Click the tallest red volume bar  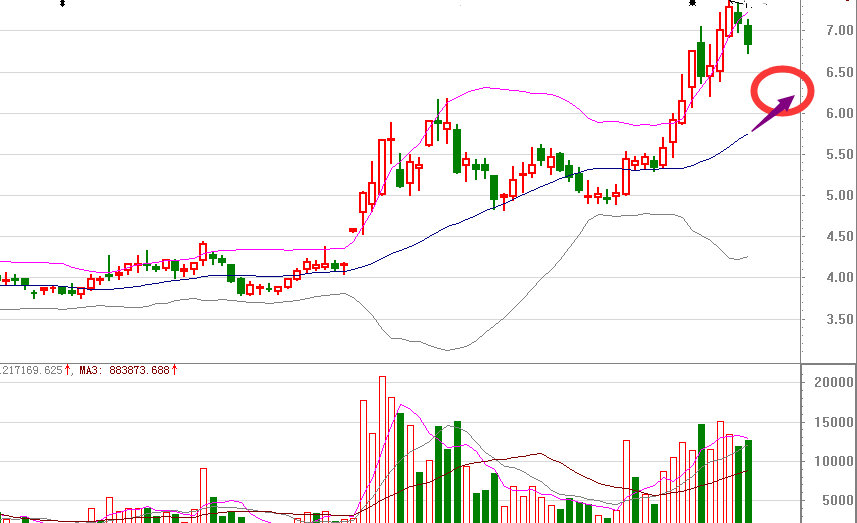383,449
